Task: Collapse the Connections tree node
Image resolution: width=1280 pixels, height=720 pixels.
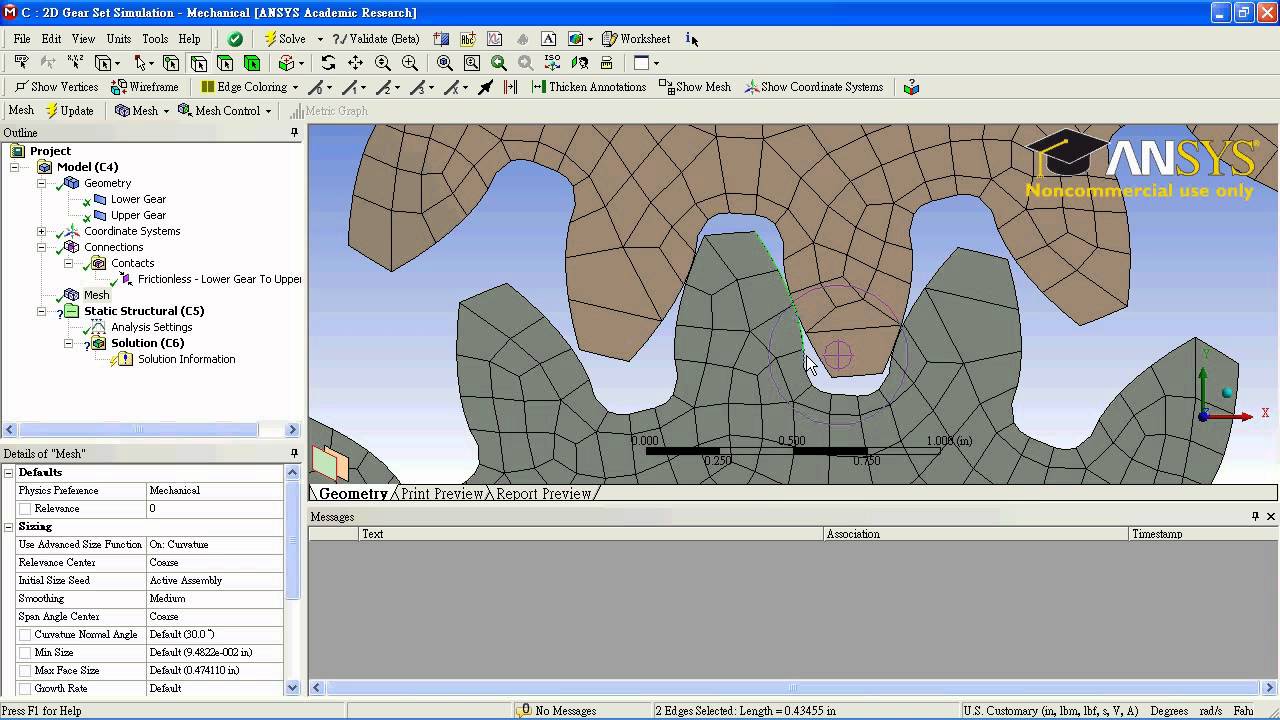Action: coord(41,247)
